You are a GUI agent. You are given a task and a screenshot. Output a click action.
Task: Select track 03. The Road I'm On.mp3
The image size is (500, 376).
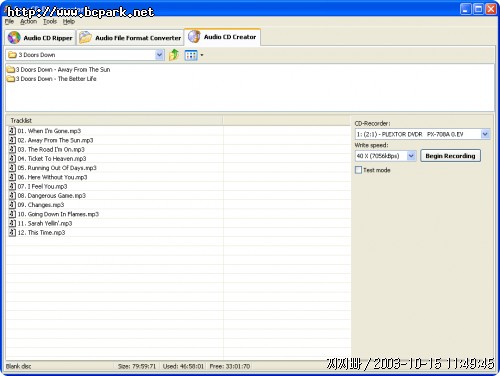51,149
